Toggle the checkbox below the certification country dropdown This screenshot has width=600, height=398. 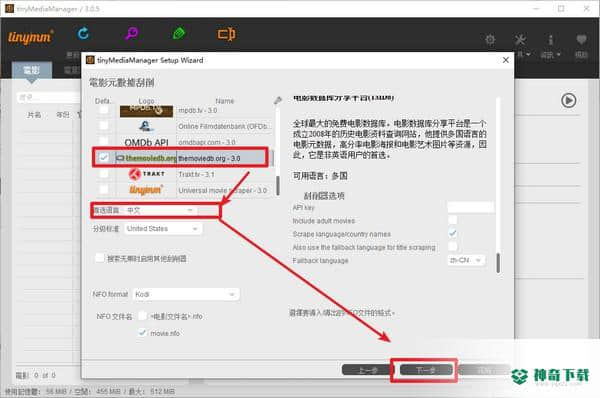[x=99, y=258]
